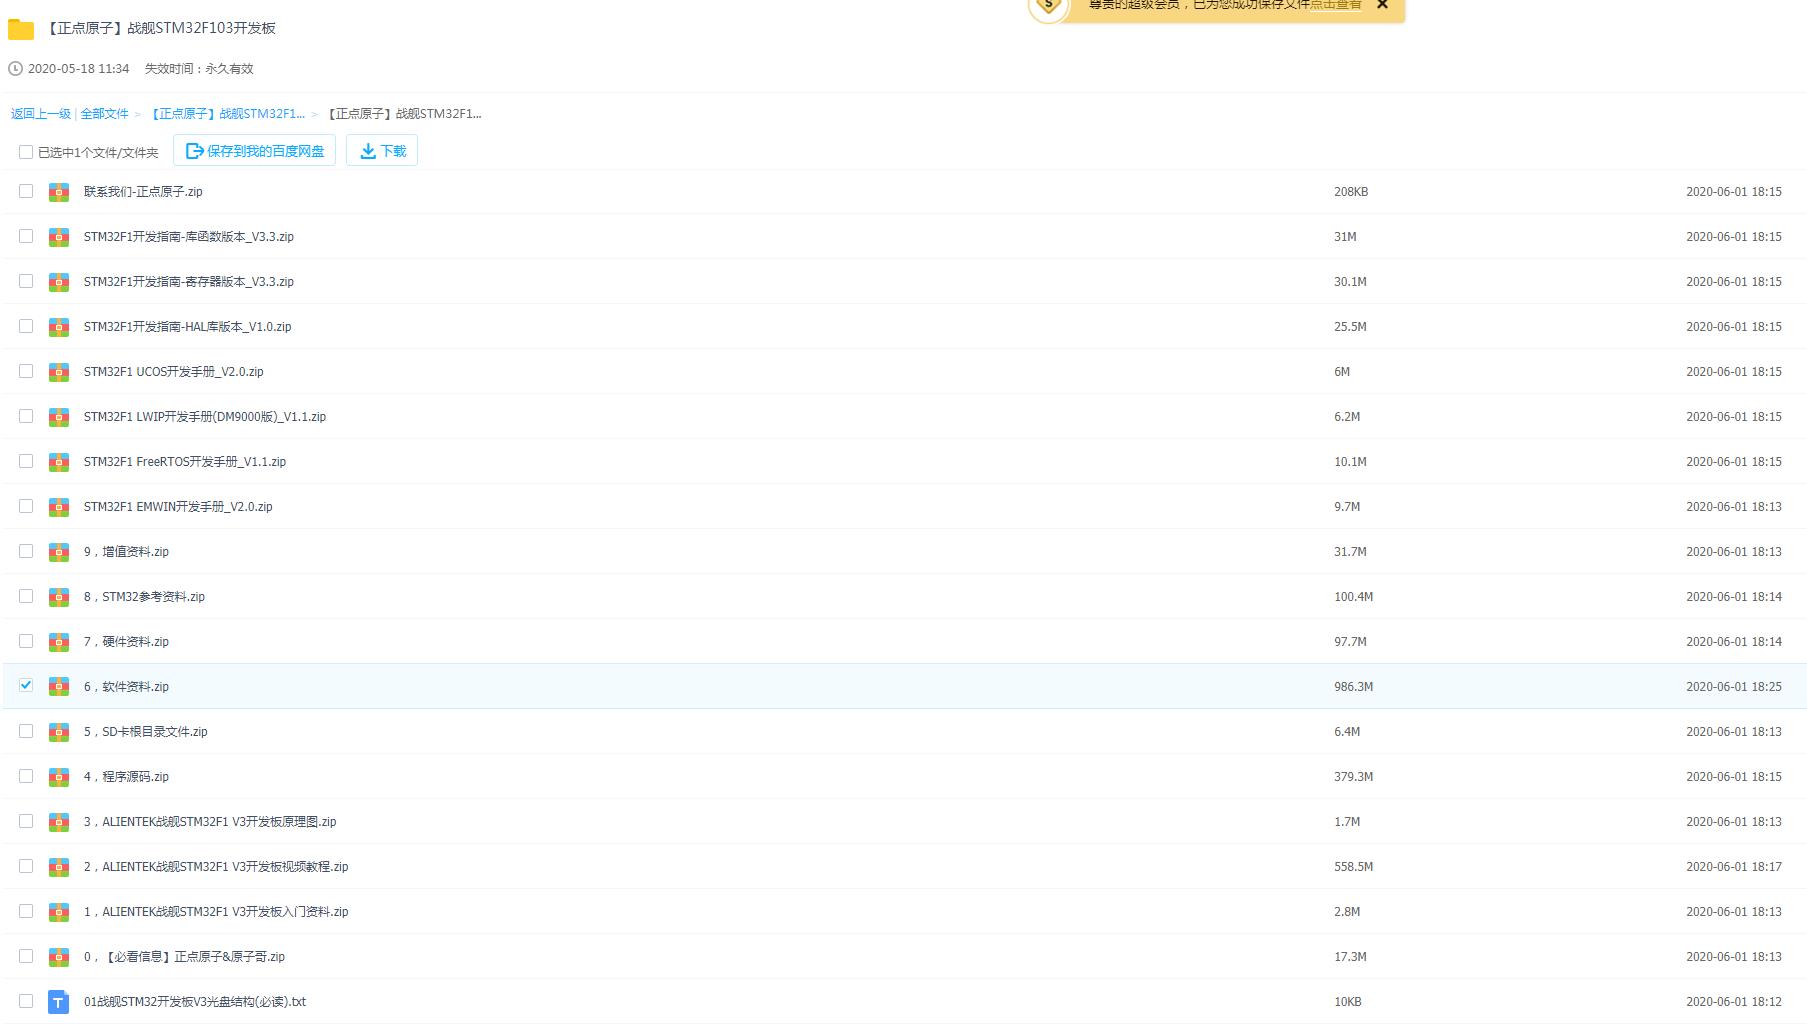This screenshot has height=1034, width=1807.
Task: Click the zip icon for 8，STM32参考资料.zip
Action: click(x=59, y=597)
